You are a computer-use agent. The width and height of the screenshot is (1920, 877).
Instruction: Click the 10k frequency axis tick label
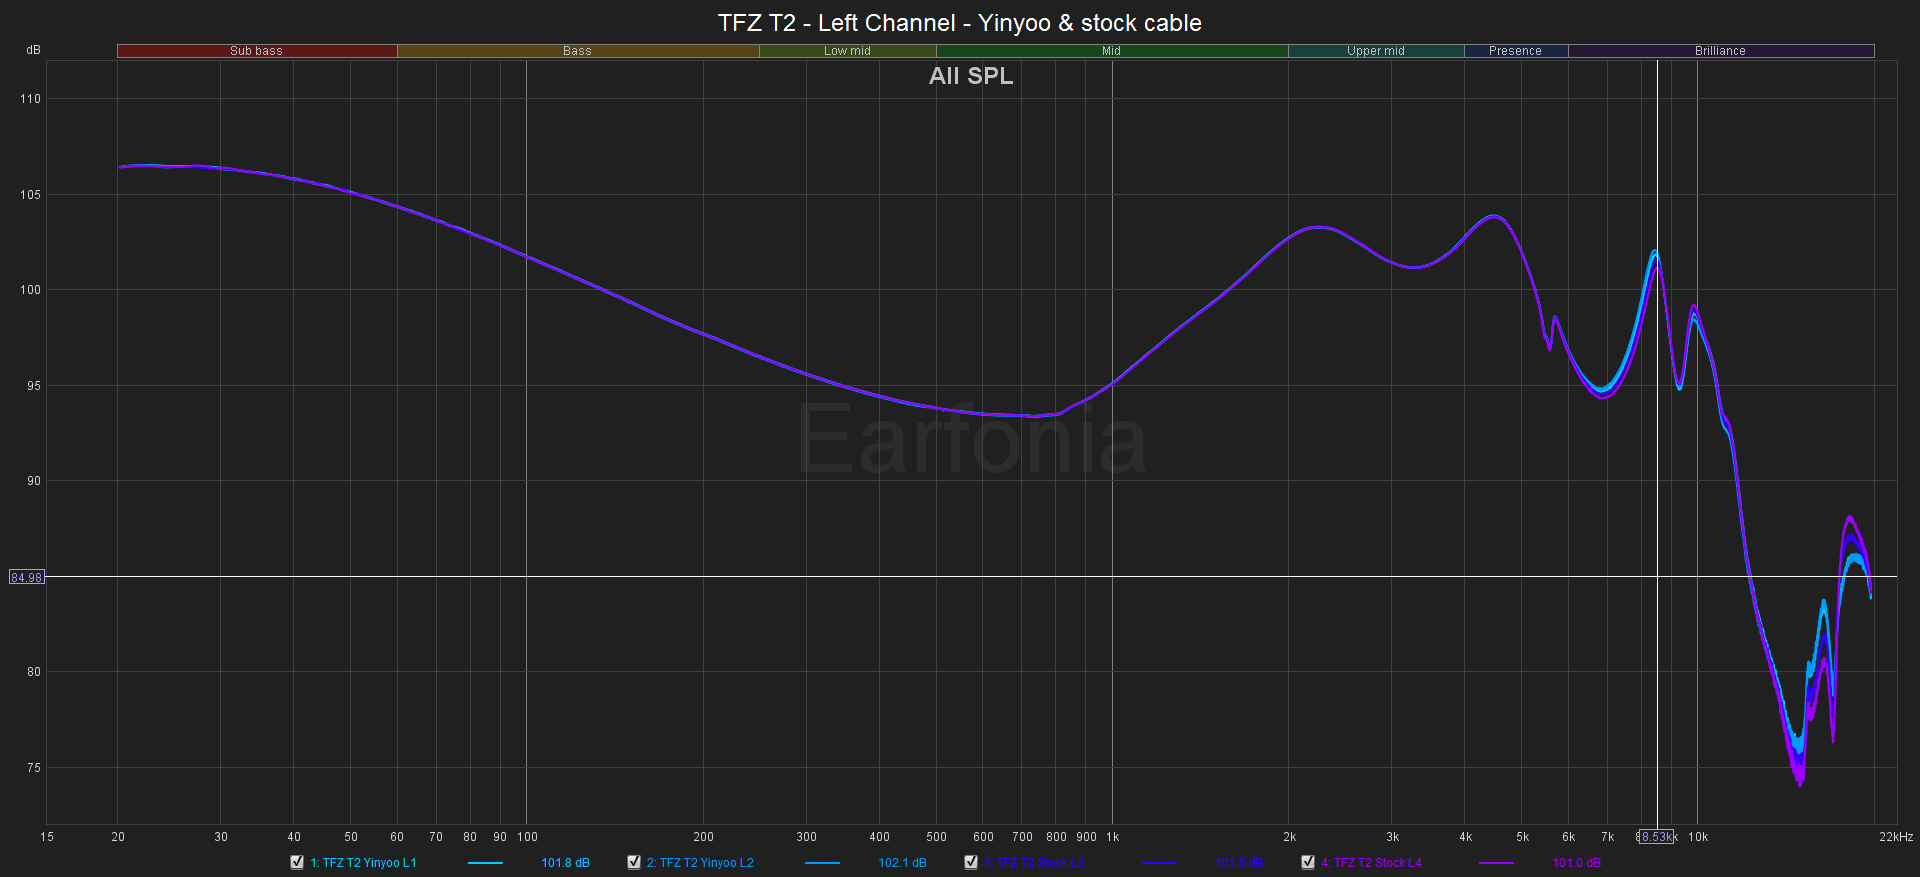coord(1698,837)
